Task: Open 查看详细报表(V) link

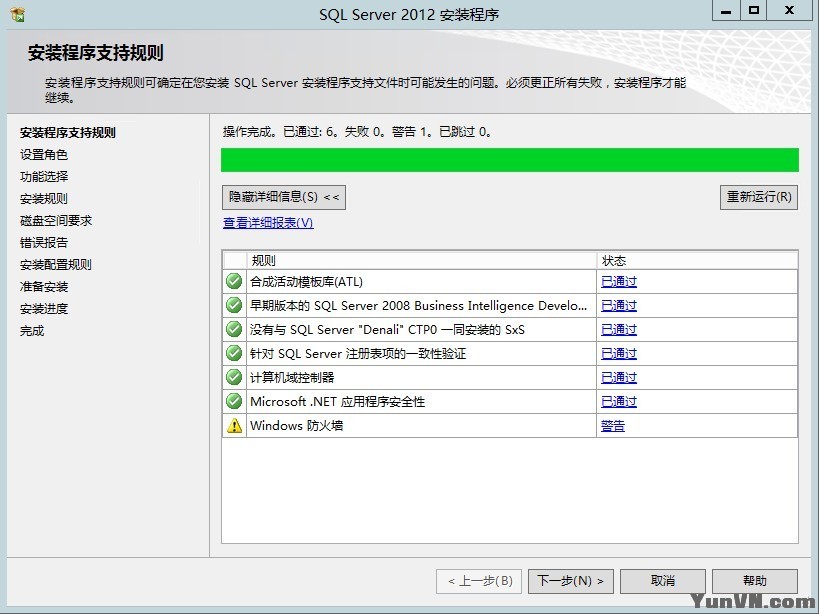Action: coord(268,223)
